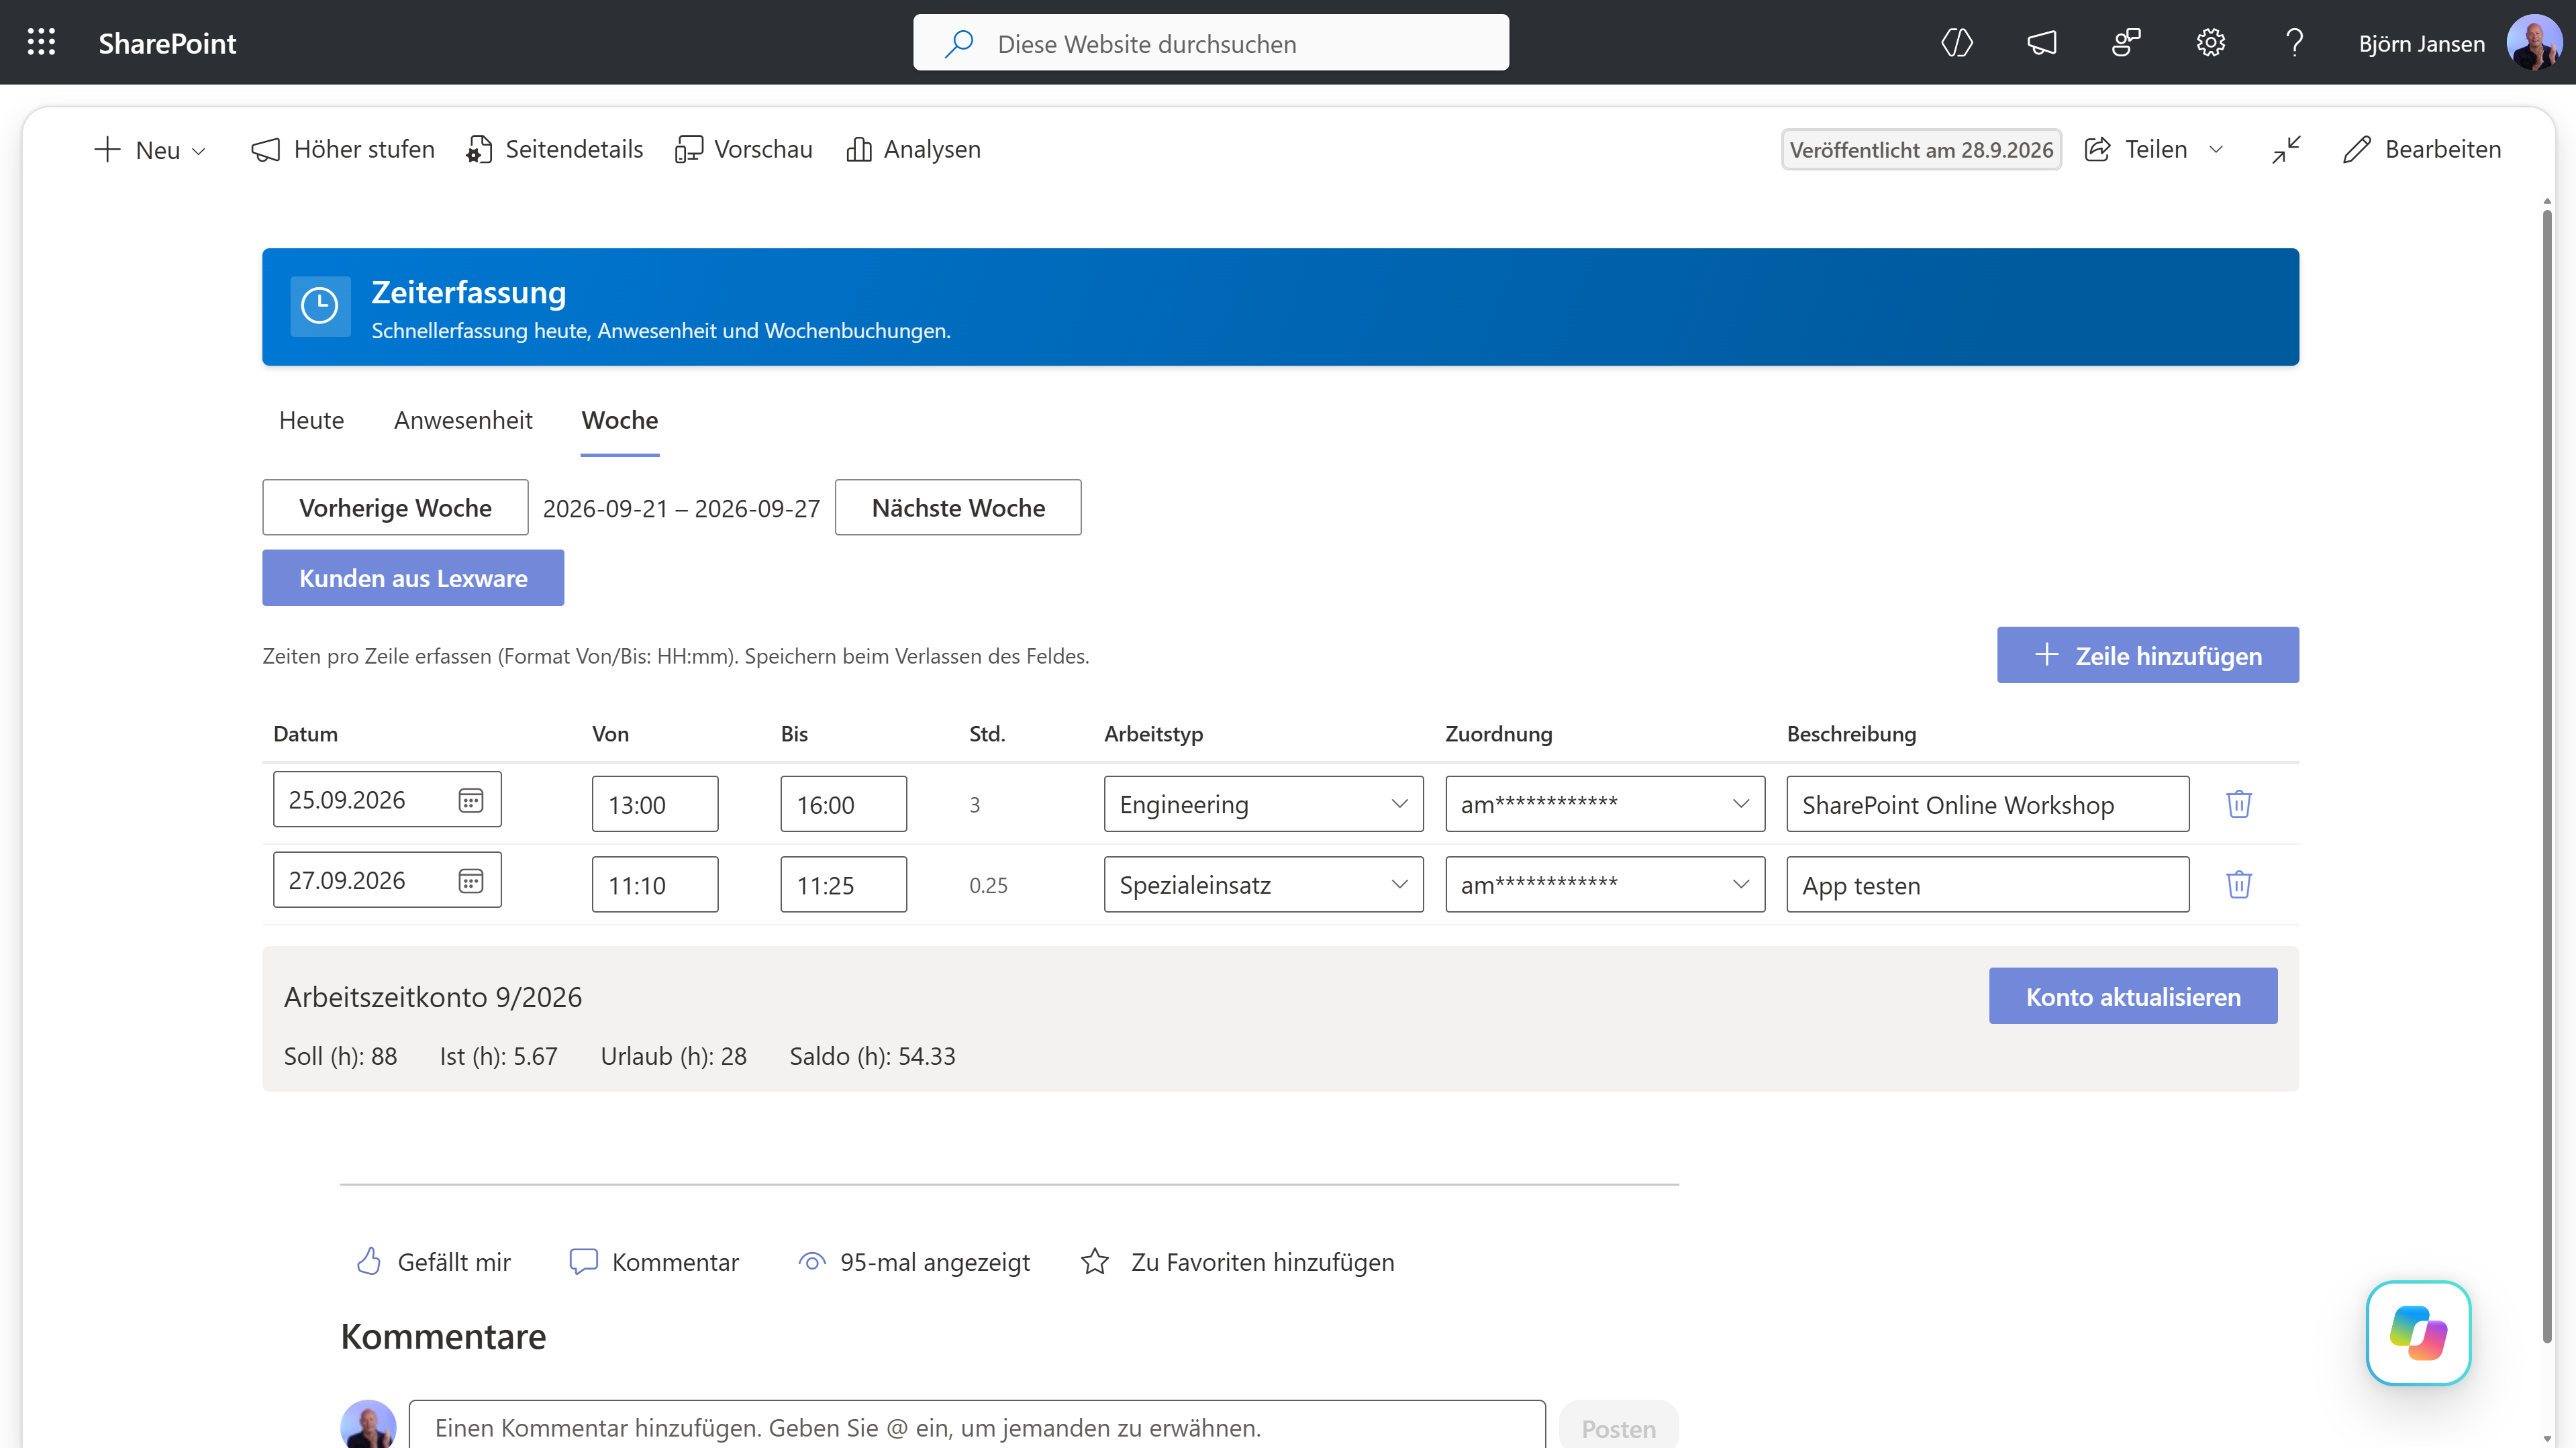The width and height of the screenshot is (2576, 1448).
Task: Open the help question mark
Action: pyautogui.click(x=2294, y=42)
